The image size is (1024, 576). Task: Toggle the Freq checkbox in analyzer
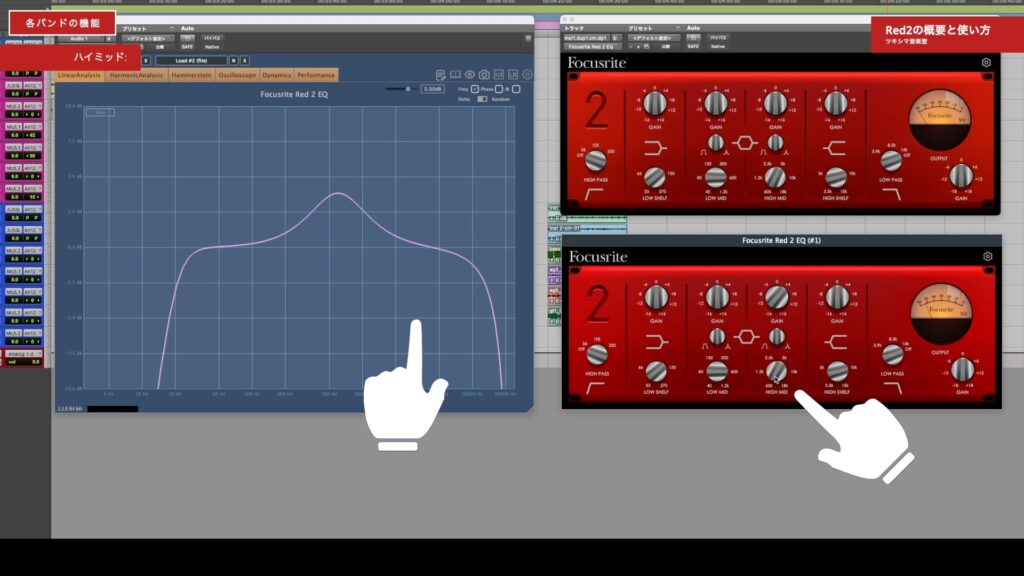point(475,89)
